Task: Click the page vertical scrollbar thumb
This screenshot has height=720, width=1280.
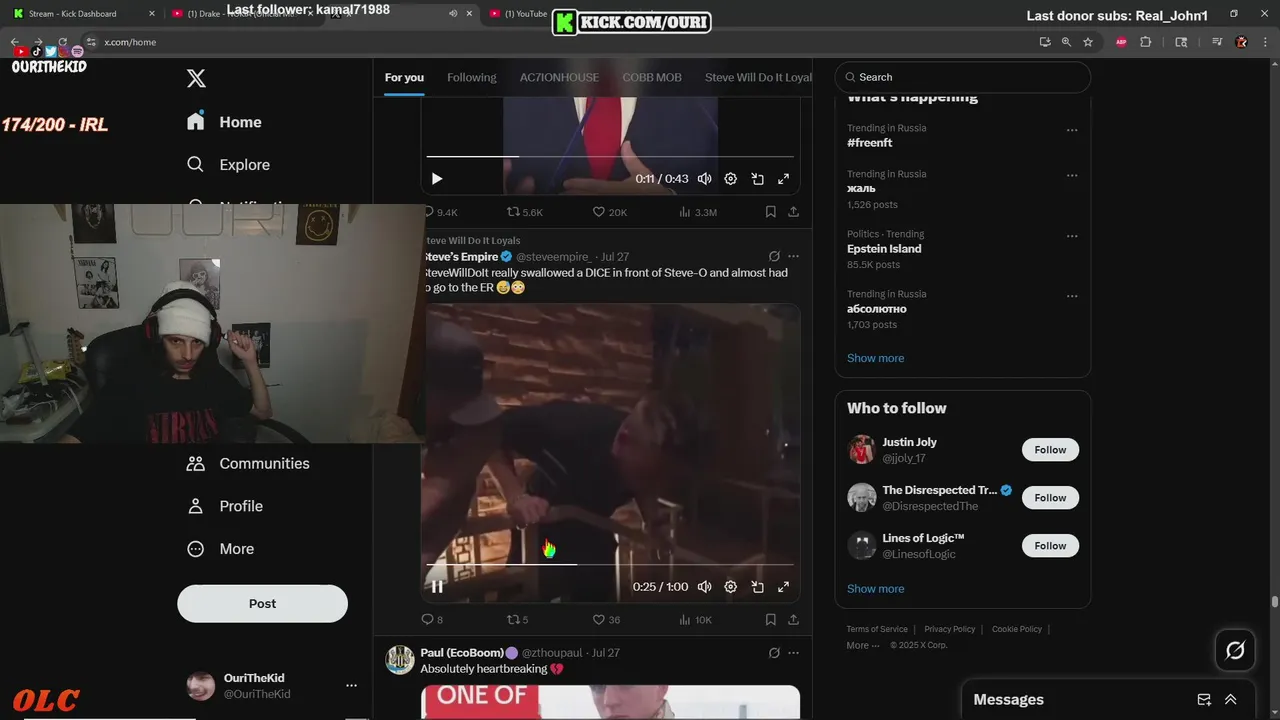Action: click(1274, 602)
